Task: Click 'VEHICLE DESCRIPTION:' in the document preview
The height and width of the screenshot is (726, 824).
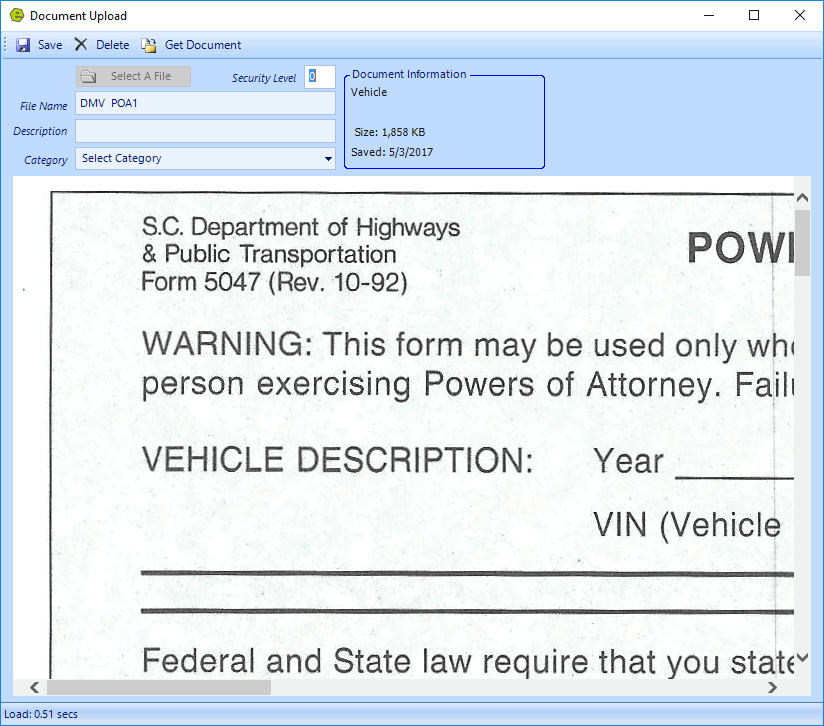Action: click(x=338, y=460)
